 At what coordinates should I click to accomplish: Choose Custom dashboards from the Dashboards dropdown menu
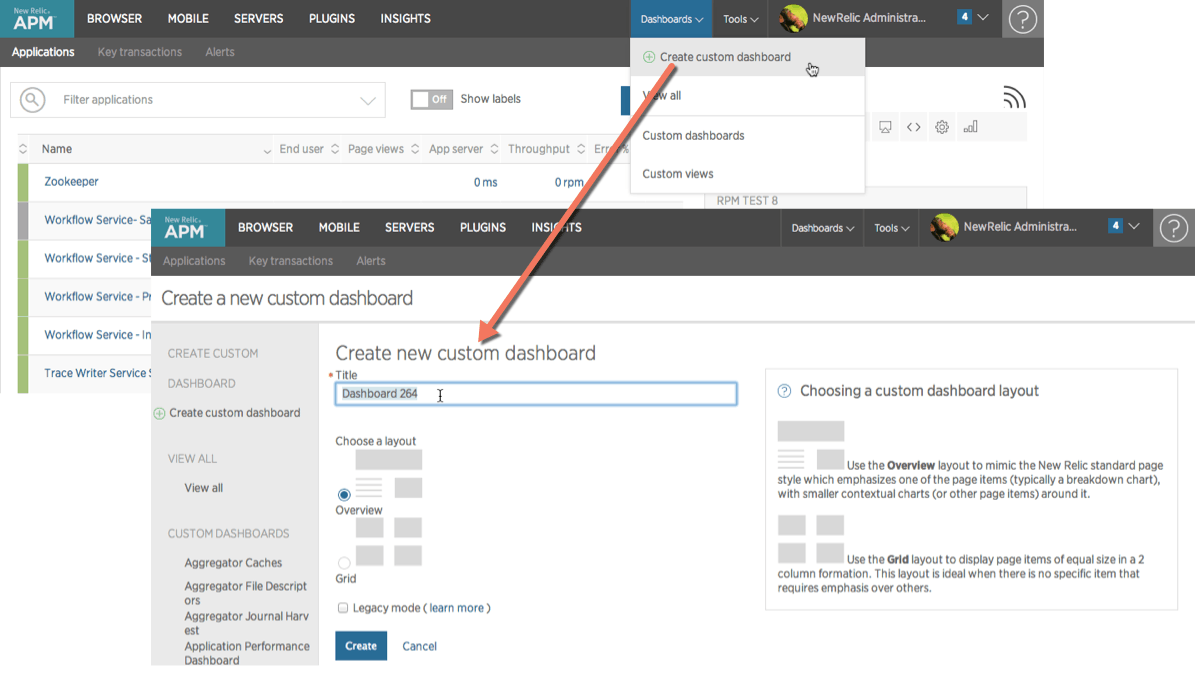[748, 135]
